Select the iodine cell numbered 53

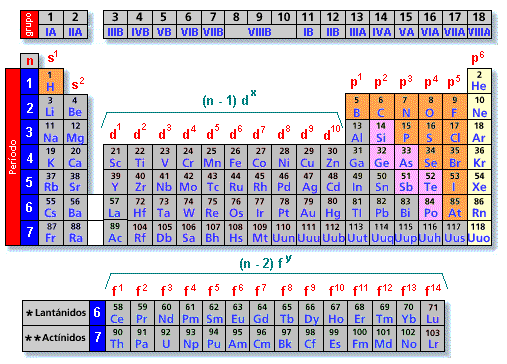(455, 182)
